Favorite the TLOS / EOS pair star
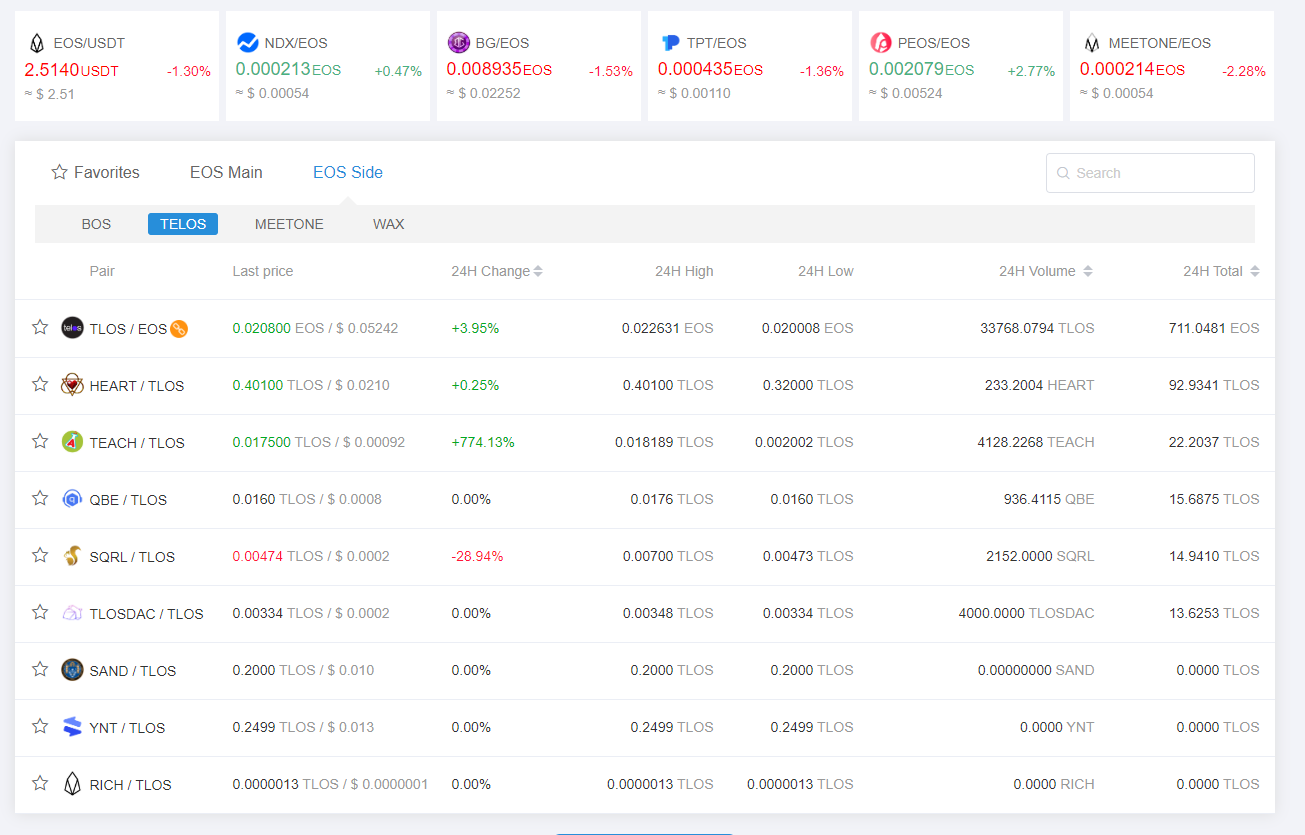The image size is (1305, 835). (x=40, y=327)
